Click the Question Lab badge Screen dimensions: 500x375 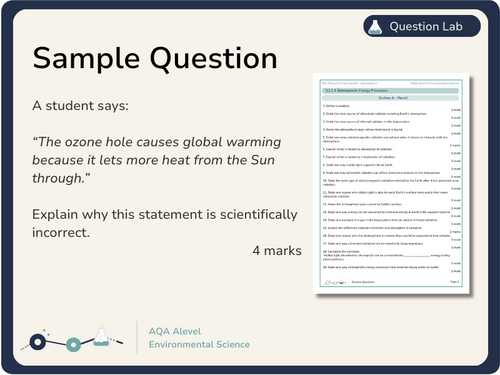[422, 26]
